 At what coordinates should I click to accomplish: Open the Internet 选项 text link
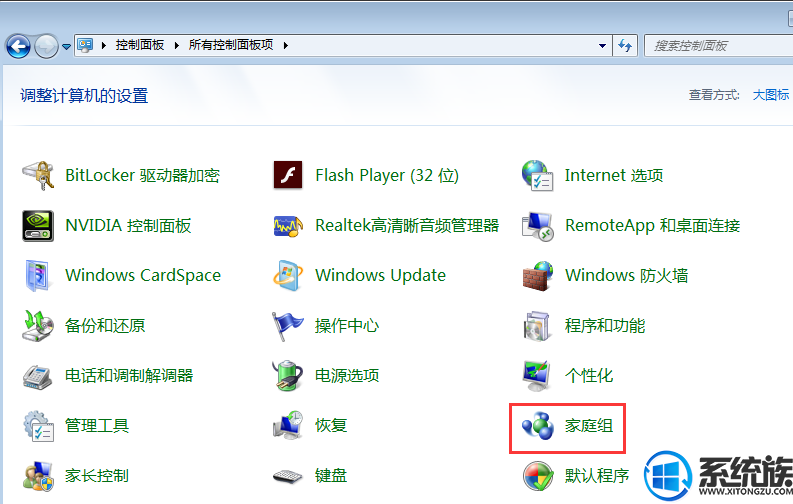click(x=614, y=175)
